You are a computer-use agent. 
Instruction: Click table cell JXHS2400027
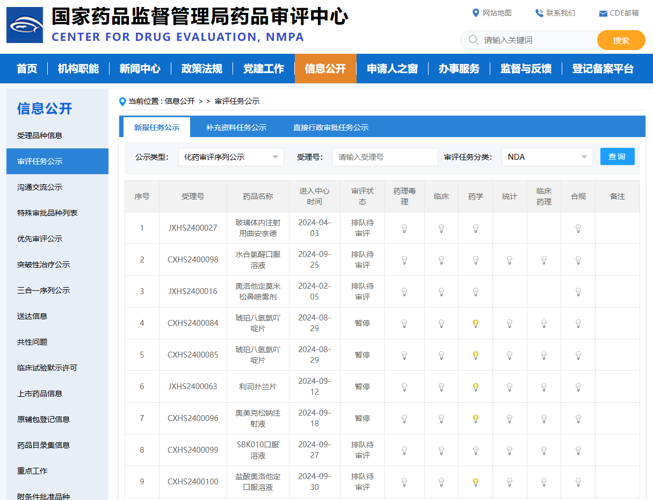(193, 228)
